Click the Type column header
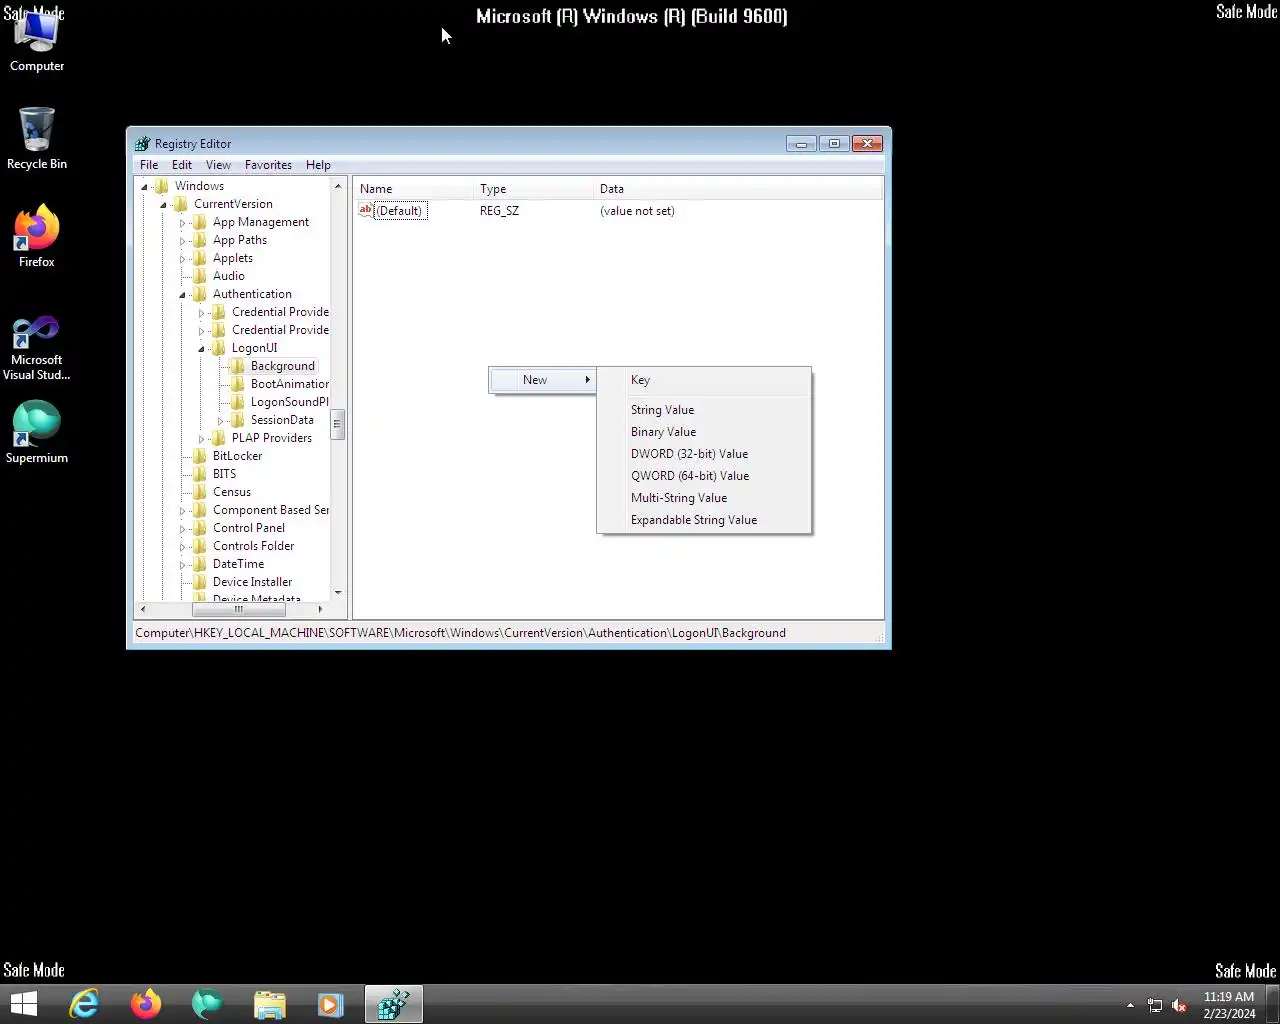The image size is (1280, 1024). (x=533, y=189)
